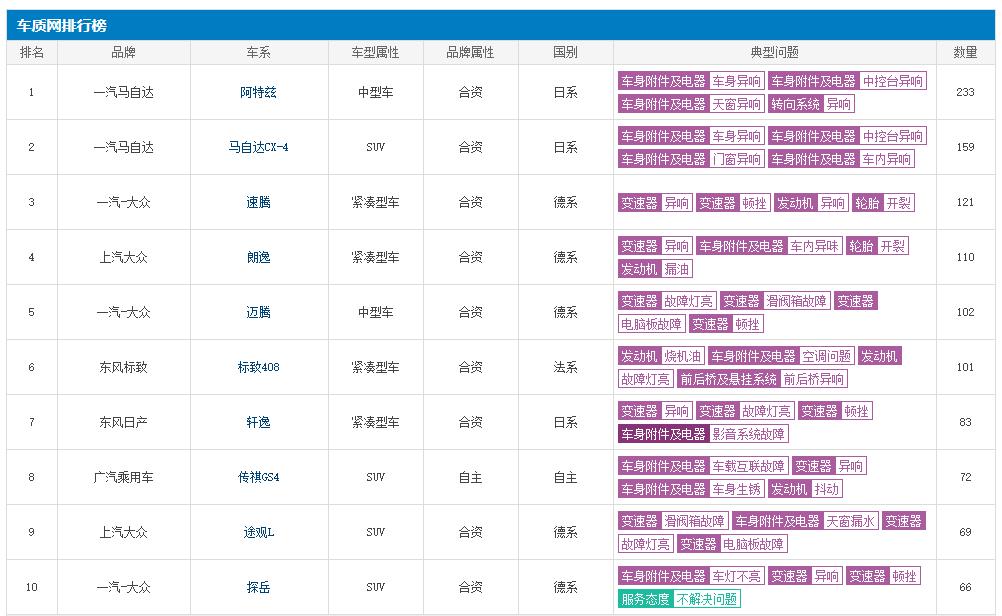Click the 变速器 顿挫 tag in the 轩逸 row
Image resolution: width=1002 pixels, height=616 pixels.
[835, 411]
